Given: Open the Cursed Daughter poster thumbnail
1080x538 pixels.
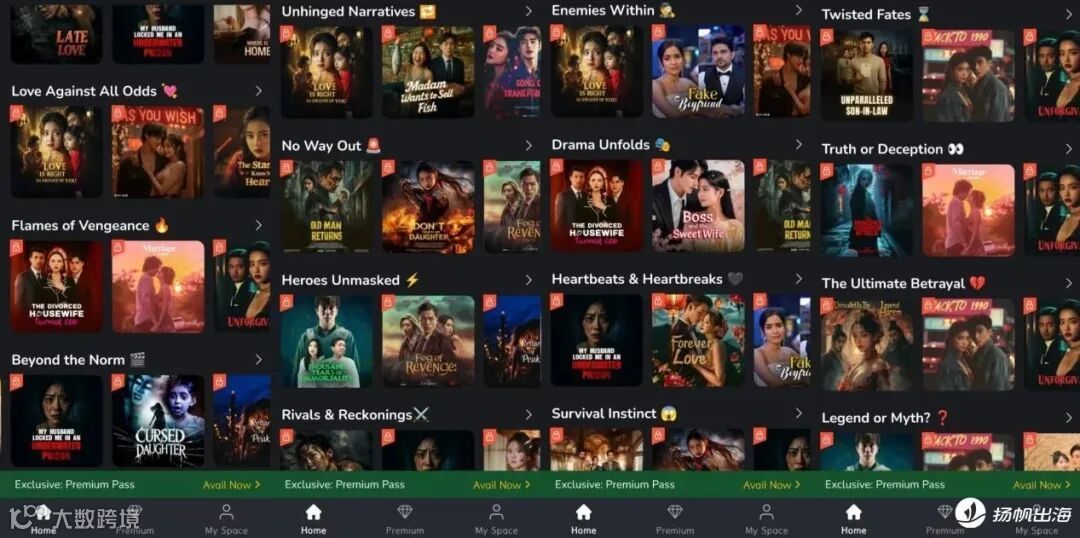Looking at the screenshot, I should pyautogui.click(x=158, y=421).
